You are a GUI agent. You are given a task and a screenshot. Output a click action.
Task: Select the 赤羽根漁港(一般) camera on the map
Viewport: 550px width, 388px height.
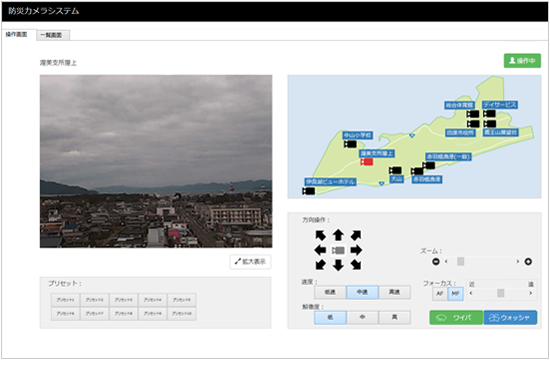pyautogui.click(x=429, y=165)
